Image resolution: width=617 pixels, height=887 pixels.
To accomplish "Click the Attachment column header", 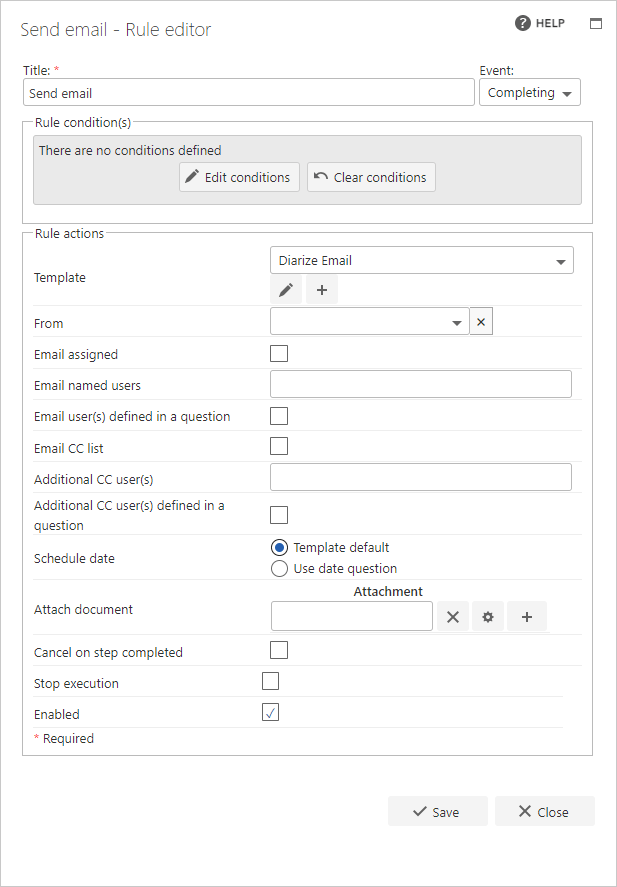I will (388, 591).
